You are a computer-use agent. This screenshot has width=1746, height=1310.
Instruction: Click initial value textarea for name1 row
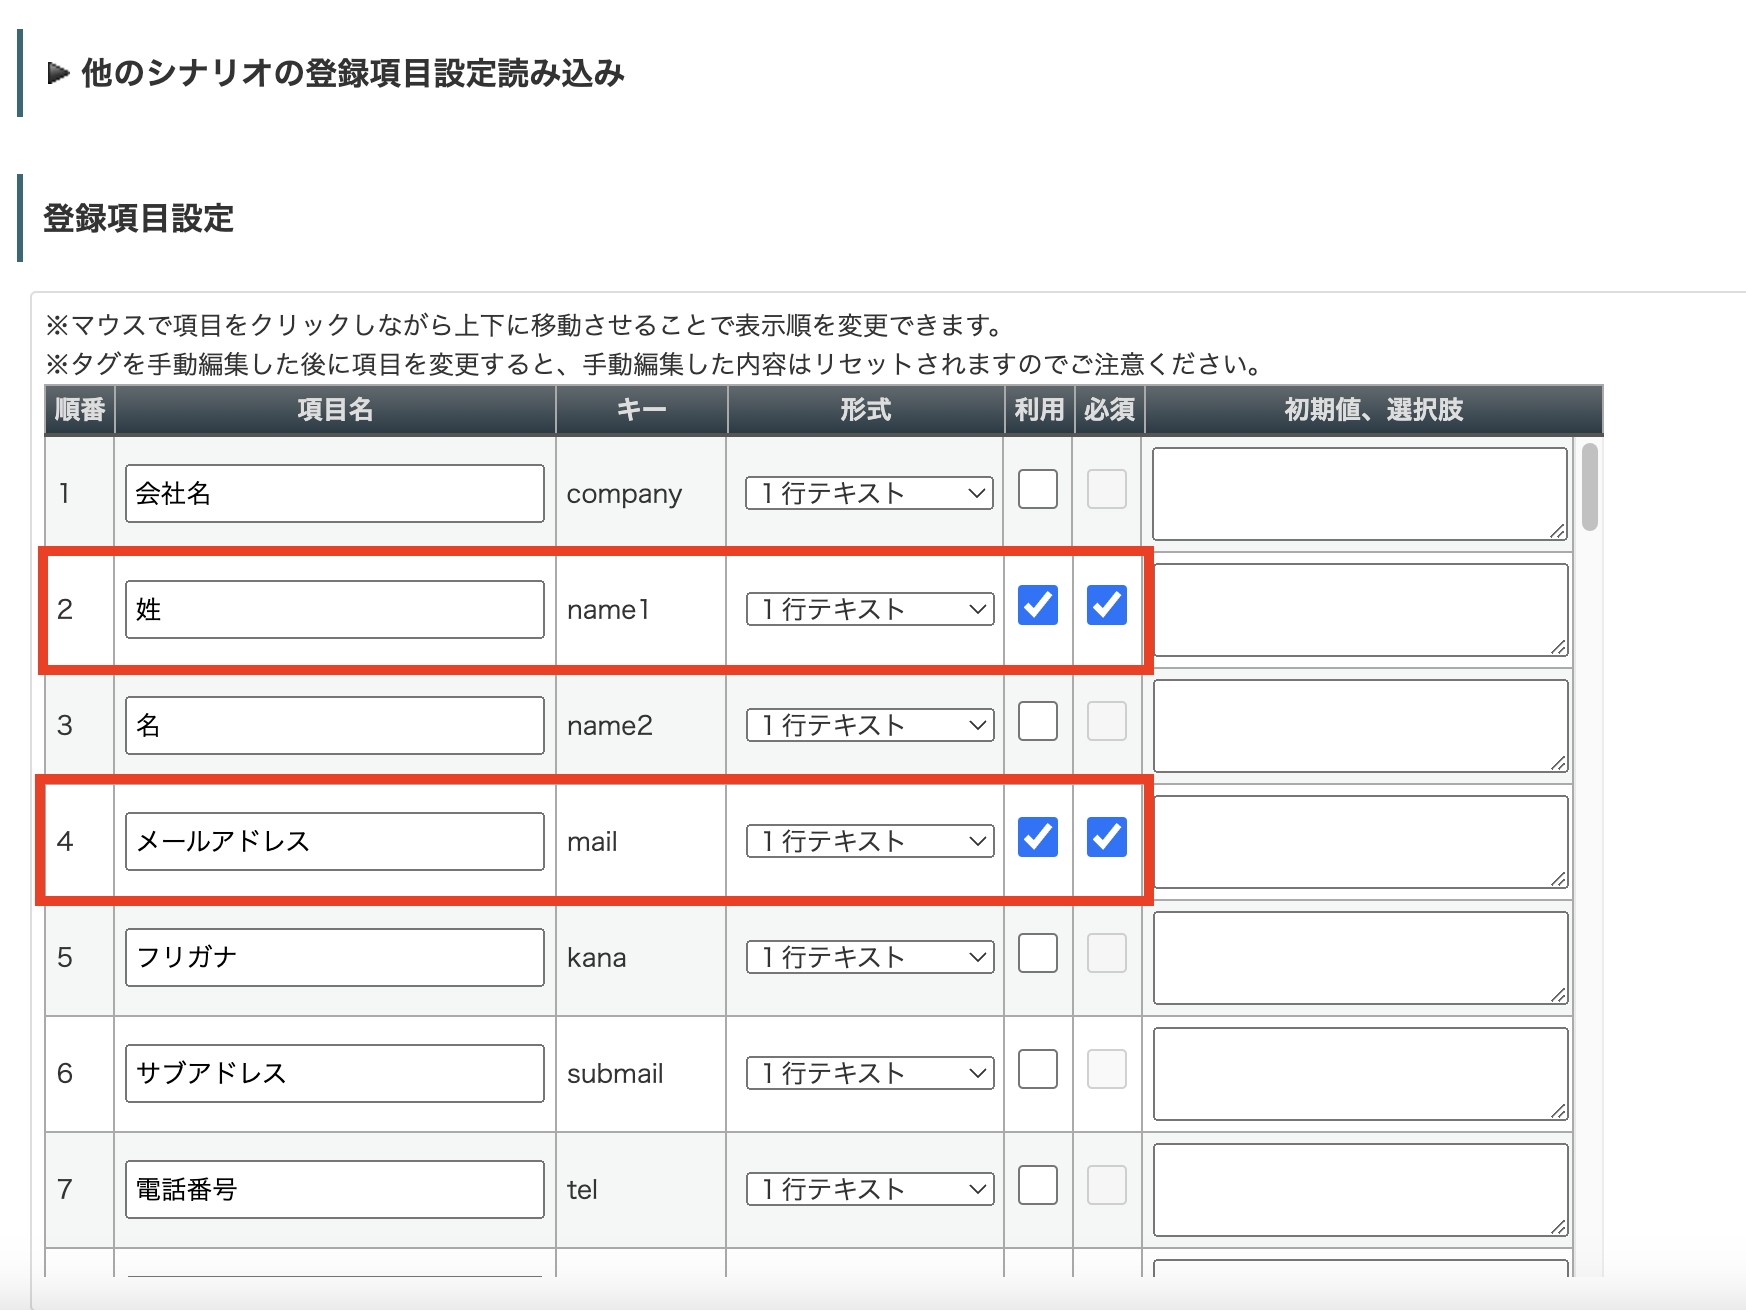pyautogui.click(x=1359, y=609)
